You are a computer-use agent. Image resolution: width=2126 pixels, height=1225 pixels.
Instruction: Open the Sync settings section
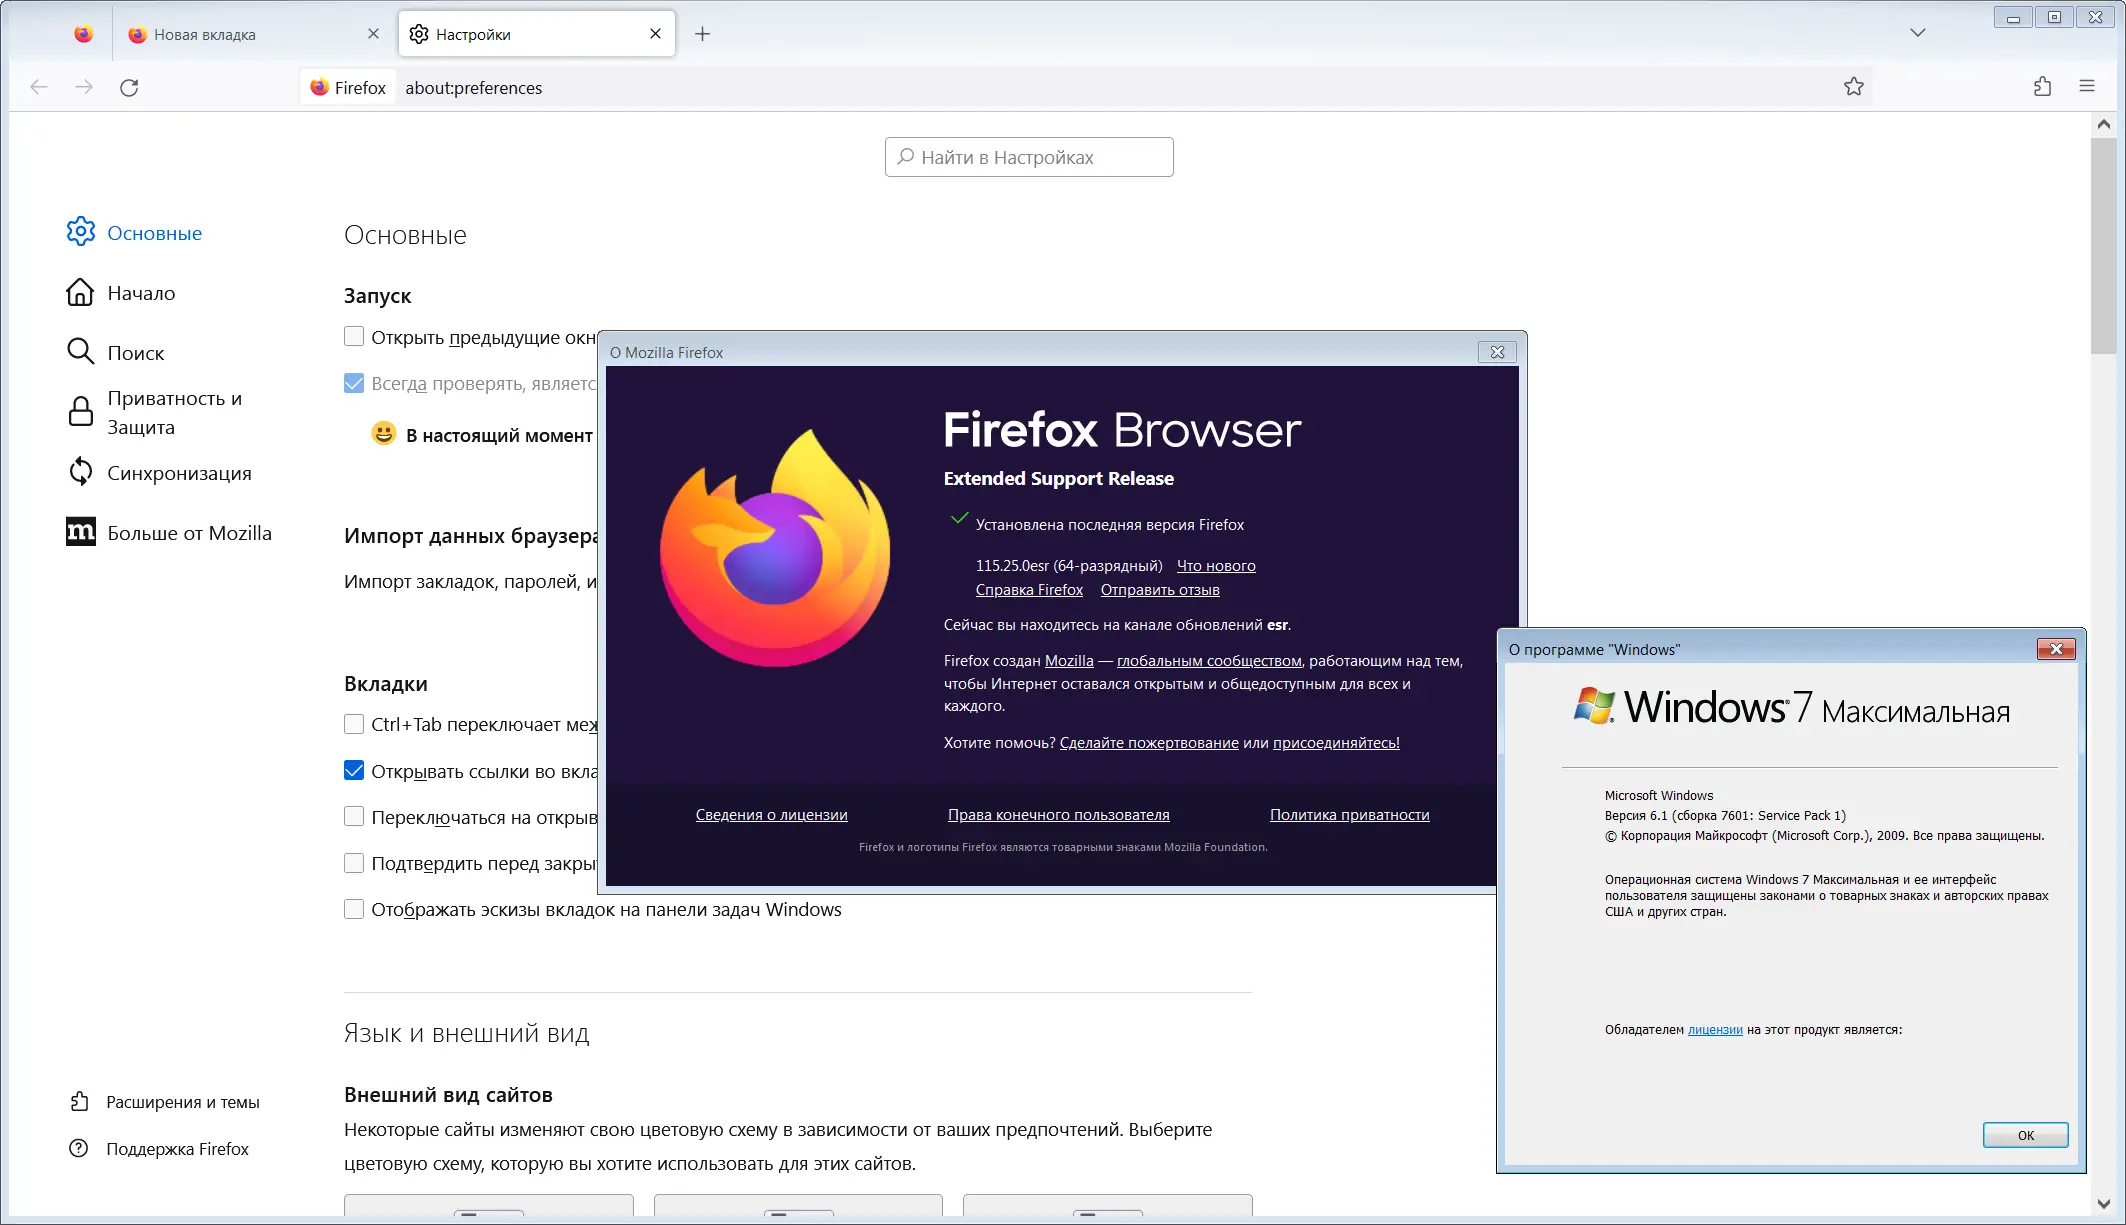[x=179, y=473]
